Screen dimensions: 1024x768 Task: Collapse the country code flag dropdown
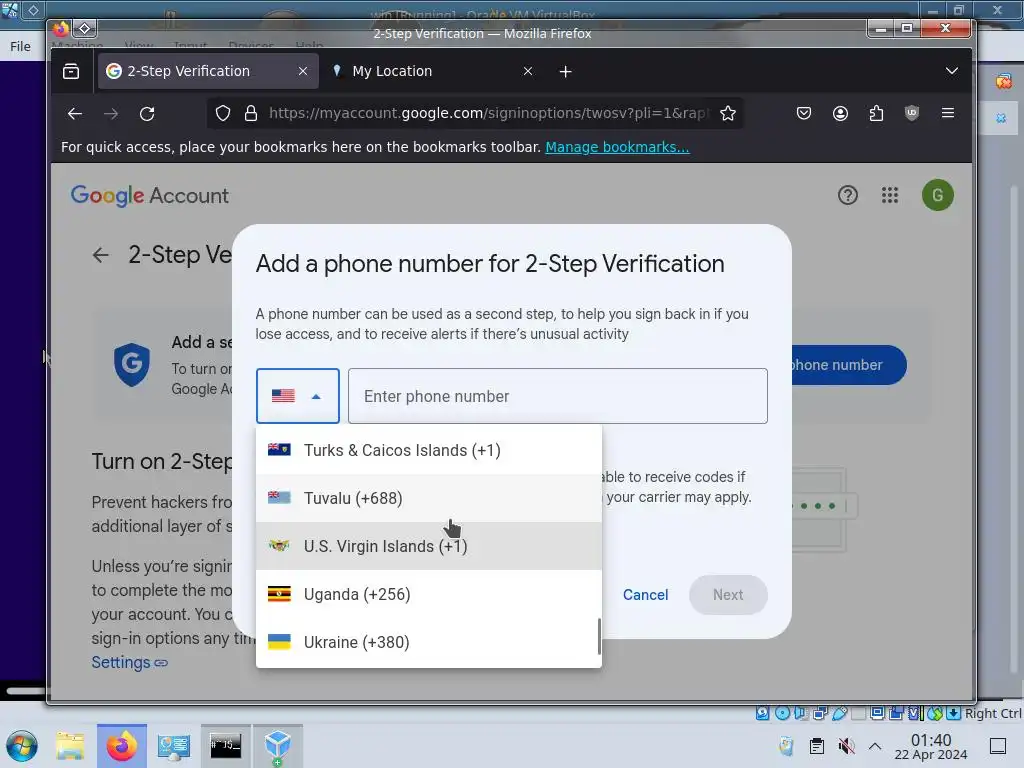[x=298, y=396]
